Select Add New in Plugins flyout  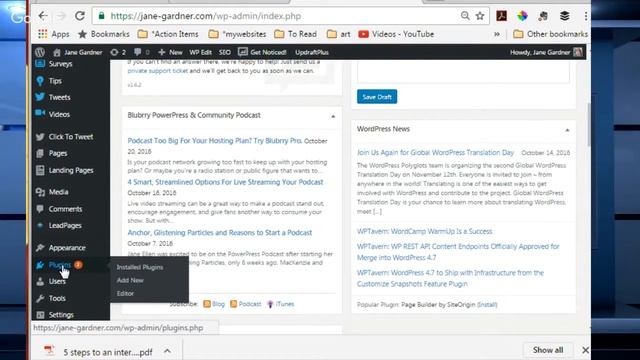coord(130,280)
